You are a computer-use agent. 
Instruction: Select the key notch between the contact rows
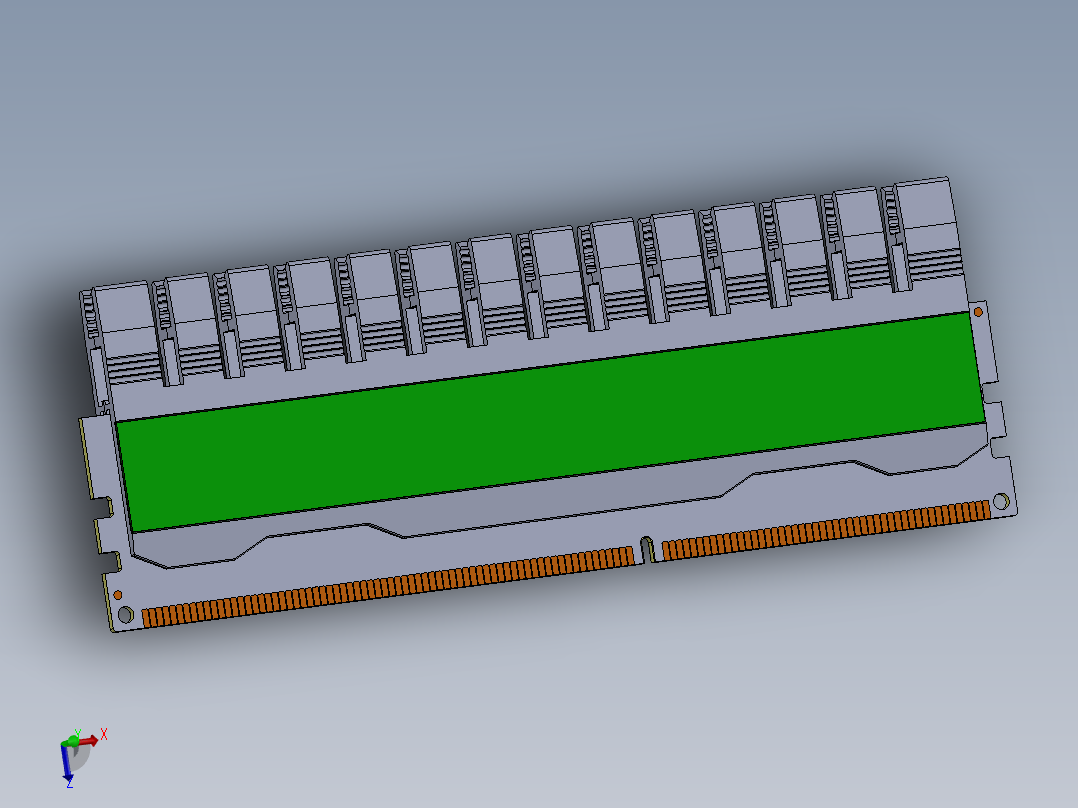[646, 549]
